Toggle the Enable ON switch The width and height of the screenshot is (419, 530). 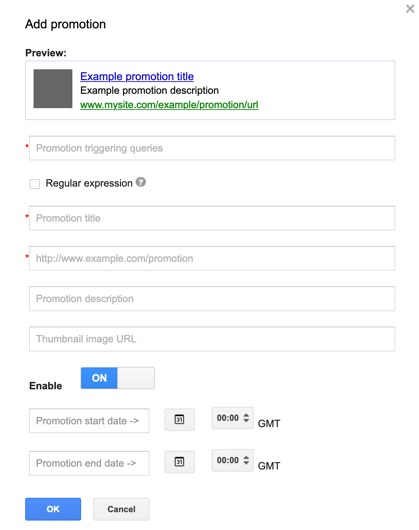pos(118,378)
